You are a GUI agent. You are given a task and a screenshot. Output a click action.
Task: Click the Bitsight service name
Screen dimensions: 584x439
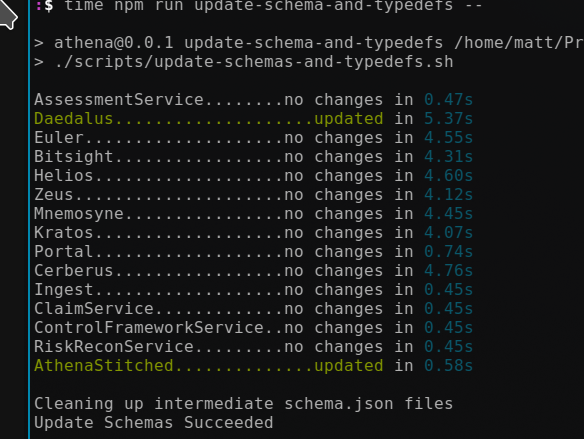pos(73,157)
